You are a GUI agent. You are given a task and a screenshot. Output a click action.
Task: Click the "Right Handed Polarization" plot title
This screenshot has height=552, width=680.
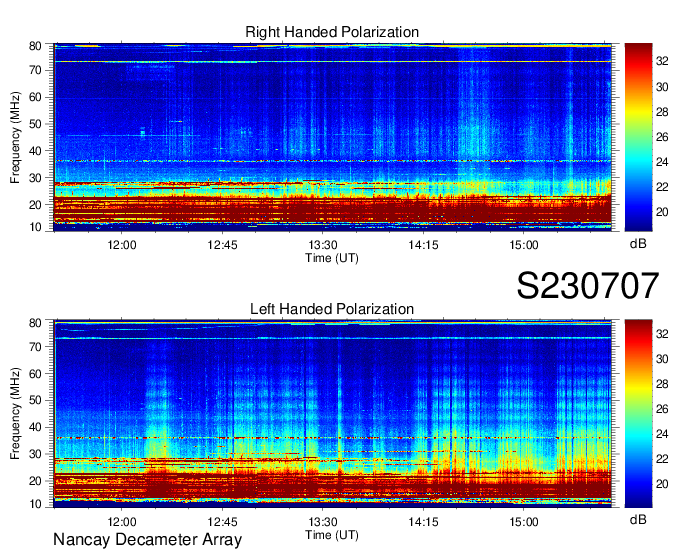coord(332,32)
